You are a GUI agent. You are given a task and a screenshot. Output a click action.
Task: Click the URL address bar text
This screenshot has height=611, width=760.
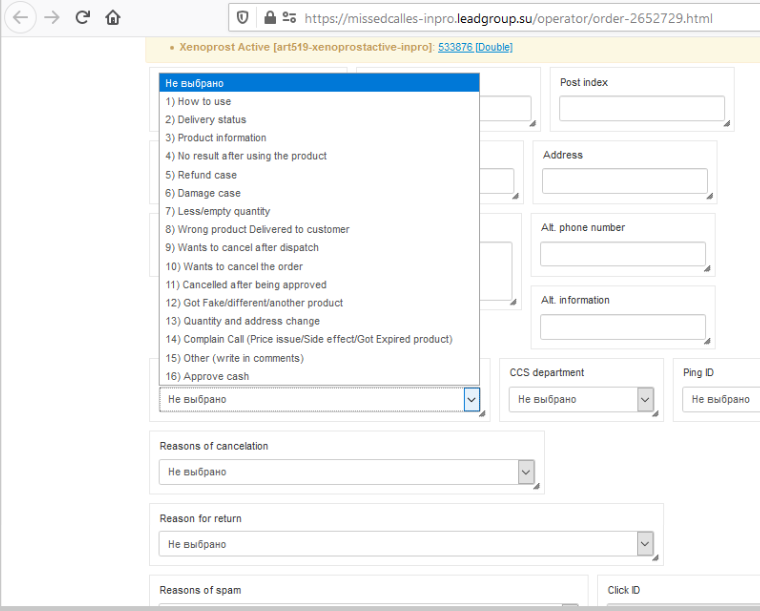508,18
